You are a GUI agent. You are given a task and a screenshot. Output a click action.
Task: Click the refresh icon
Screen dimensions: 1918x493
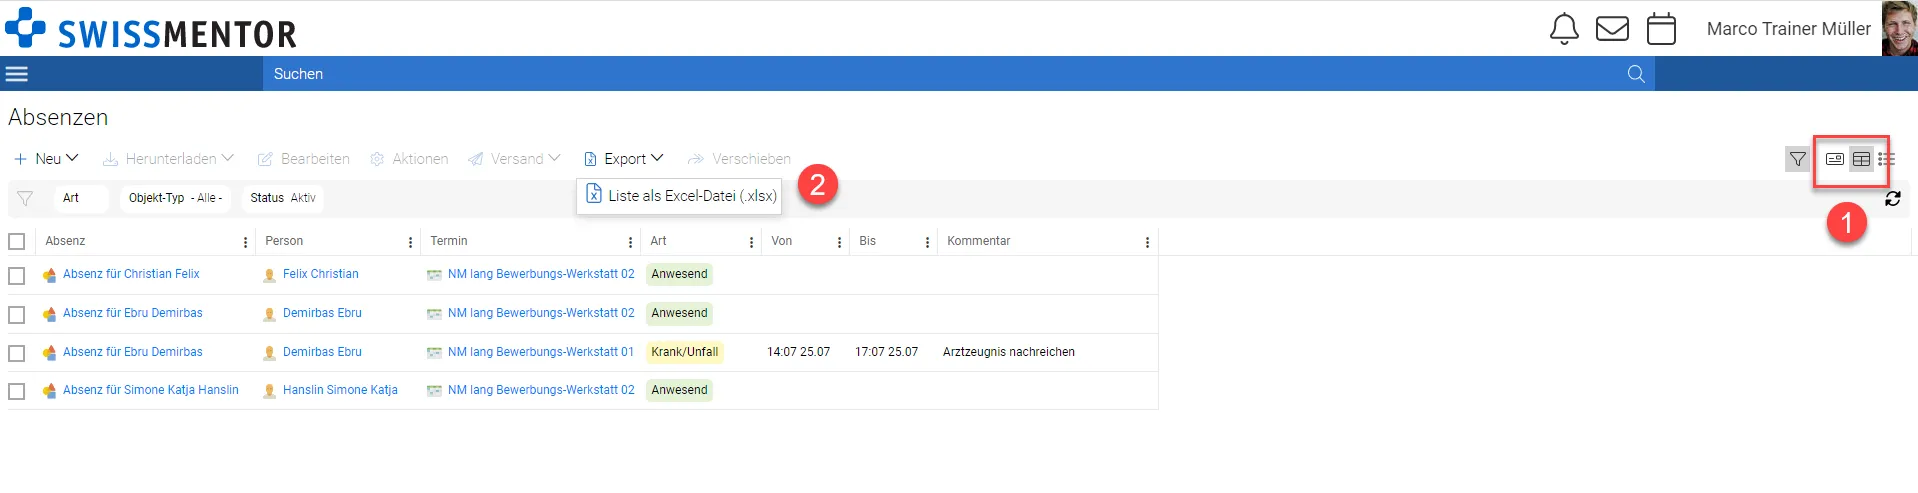tap(1893, 198)
